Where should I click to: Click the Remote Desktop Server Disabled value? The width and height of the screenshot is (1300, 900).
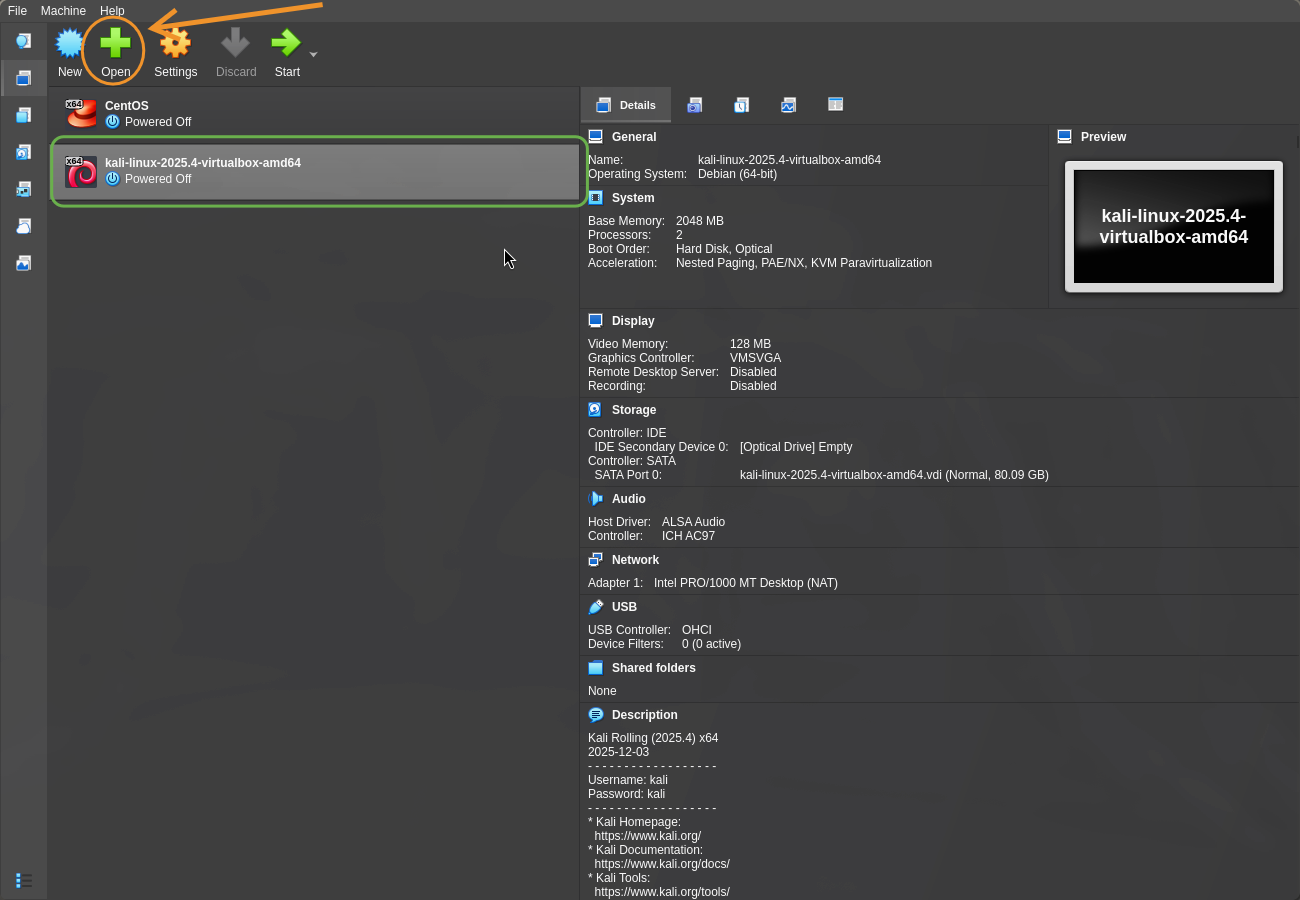pos(753,372)
